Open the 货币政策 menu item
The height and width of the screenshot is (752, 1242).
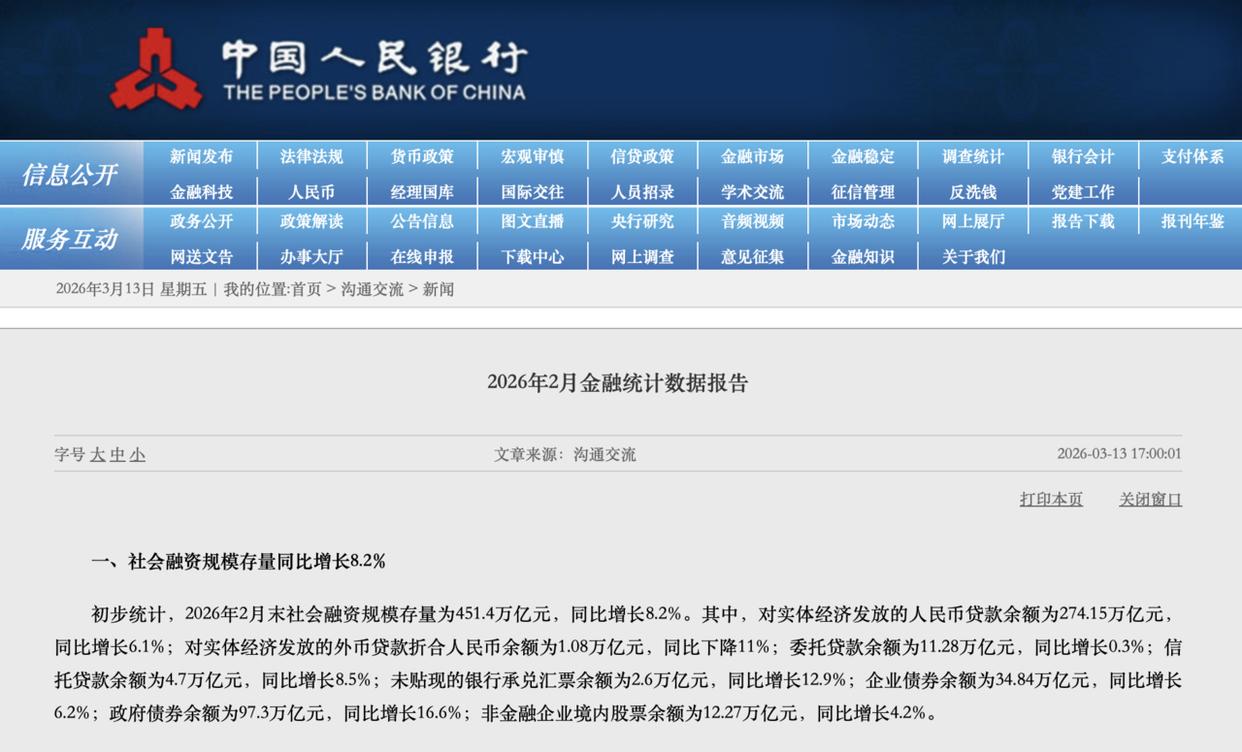(x=422, y=157)
